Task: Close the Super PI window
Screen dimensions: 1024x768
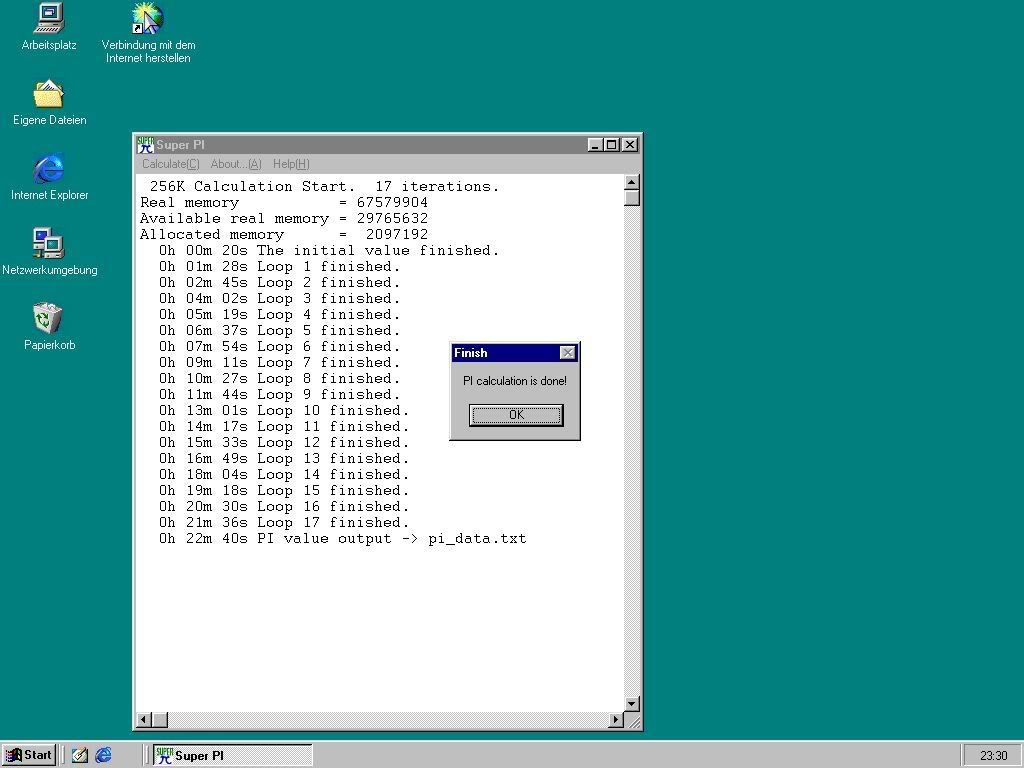Action: pyautogui.click(x=630, y=145)
